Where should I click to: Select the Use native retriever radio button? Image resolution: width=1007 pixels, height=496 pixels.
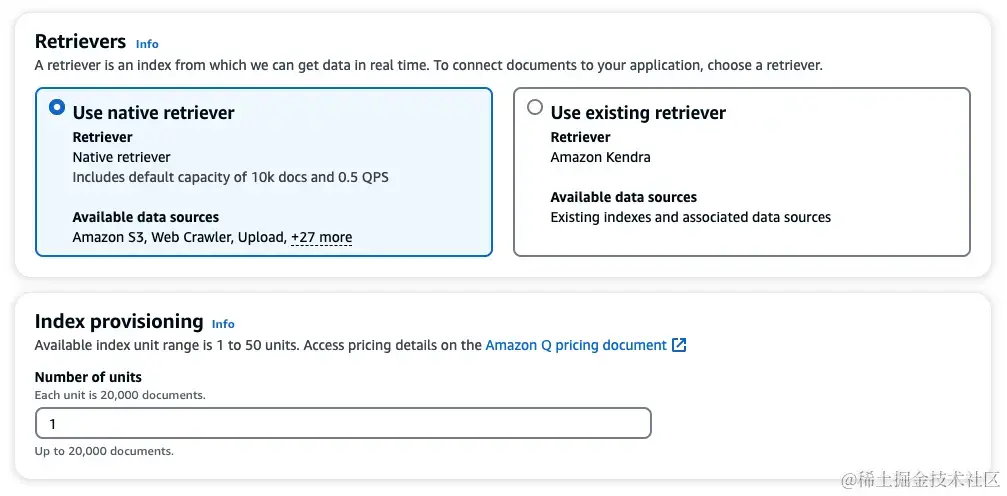click(x=57, y=108)
